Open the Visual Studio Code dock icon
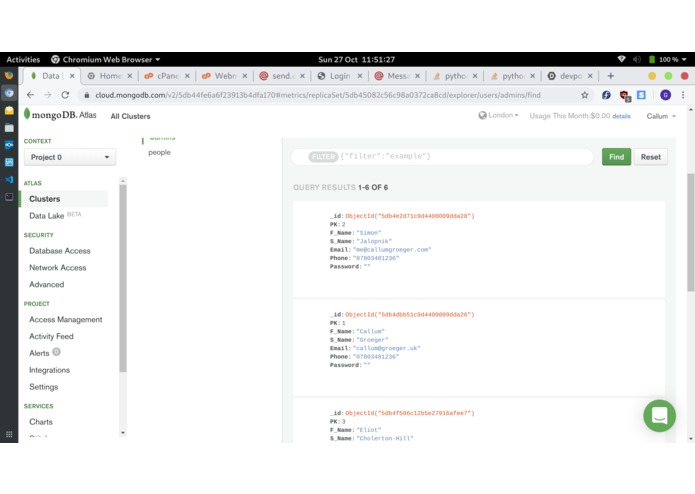The image size is (695, 494). (9, 179)
